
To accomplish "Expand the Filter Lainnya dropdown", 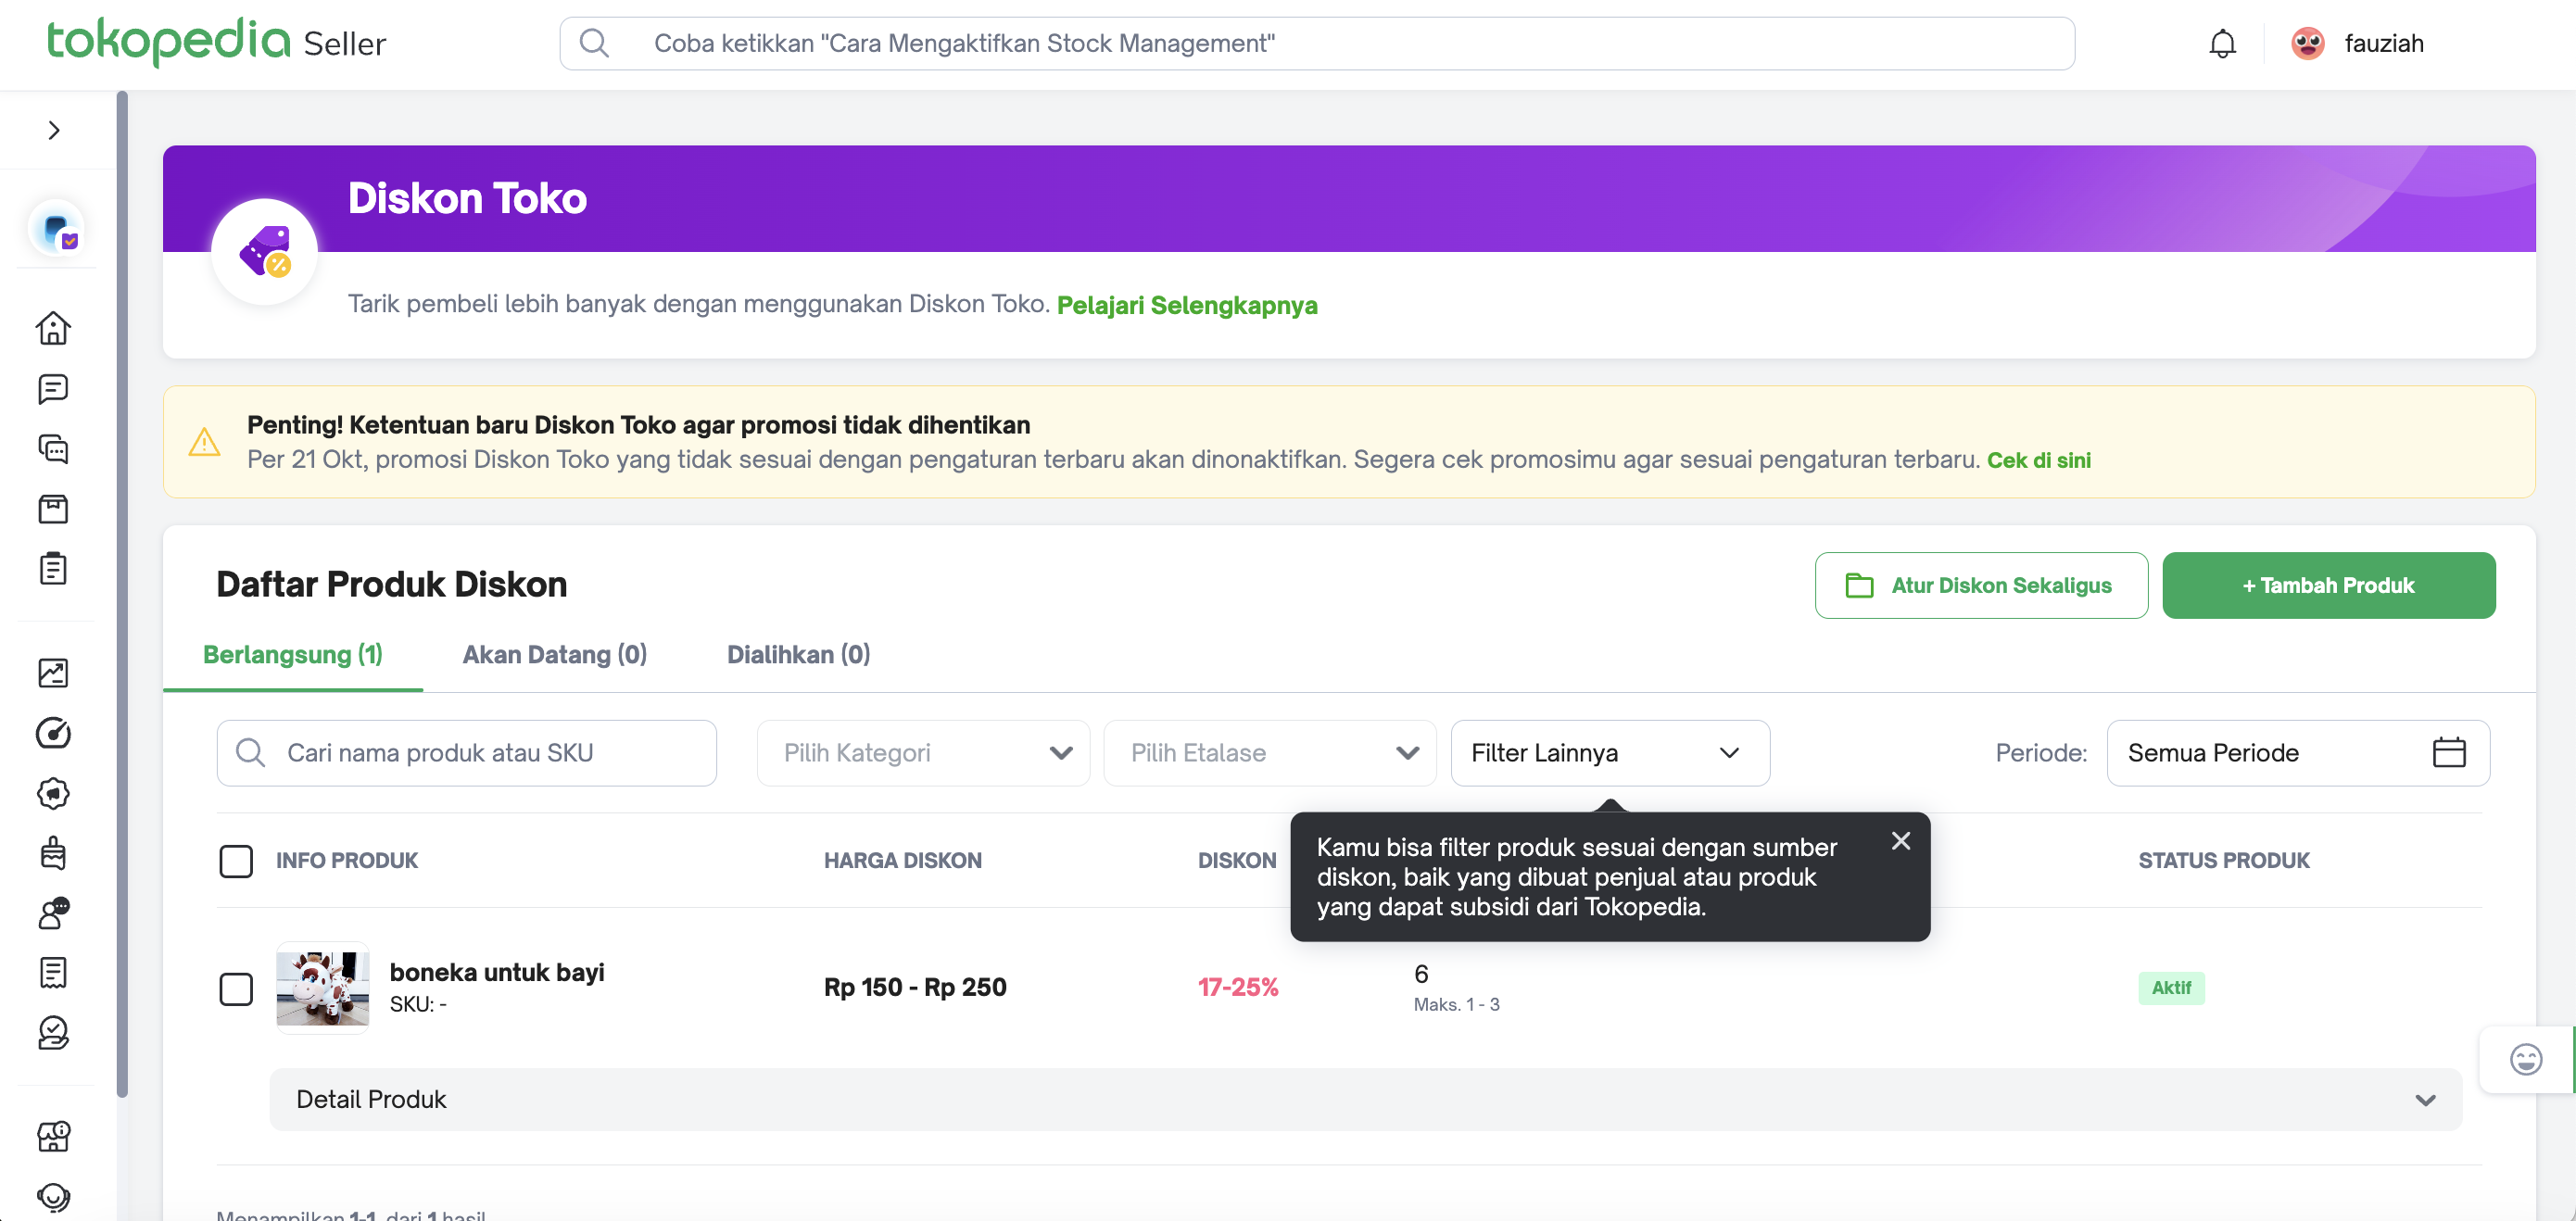I will (1609, 753).
